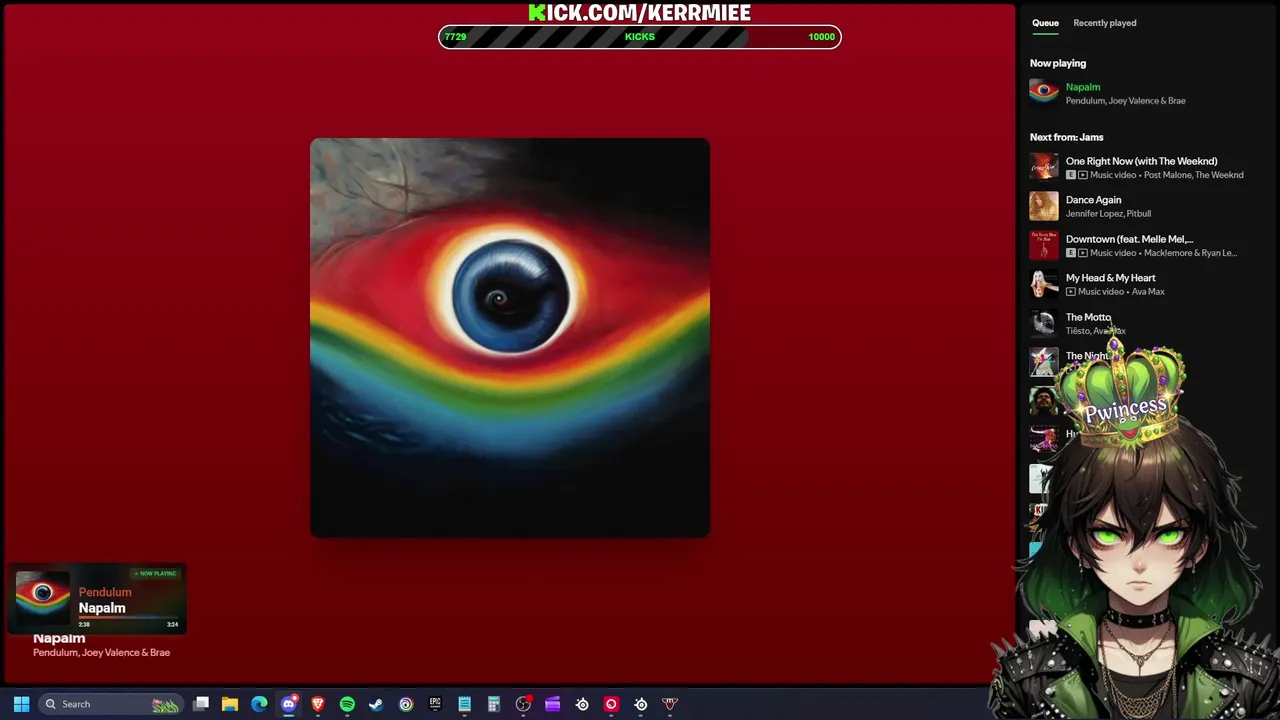Play My Head & My Heart track
This screenshot has height=720, width=1280.
pyautogui.click(x=1110, y=278)
